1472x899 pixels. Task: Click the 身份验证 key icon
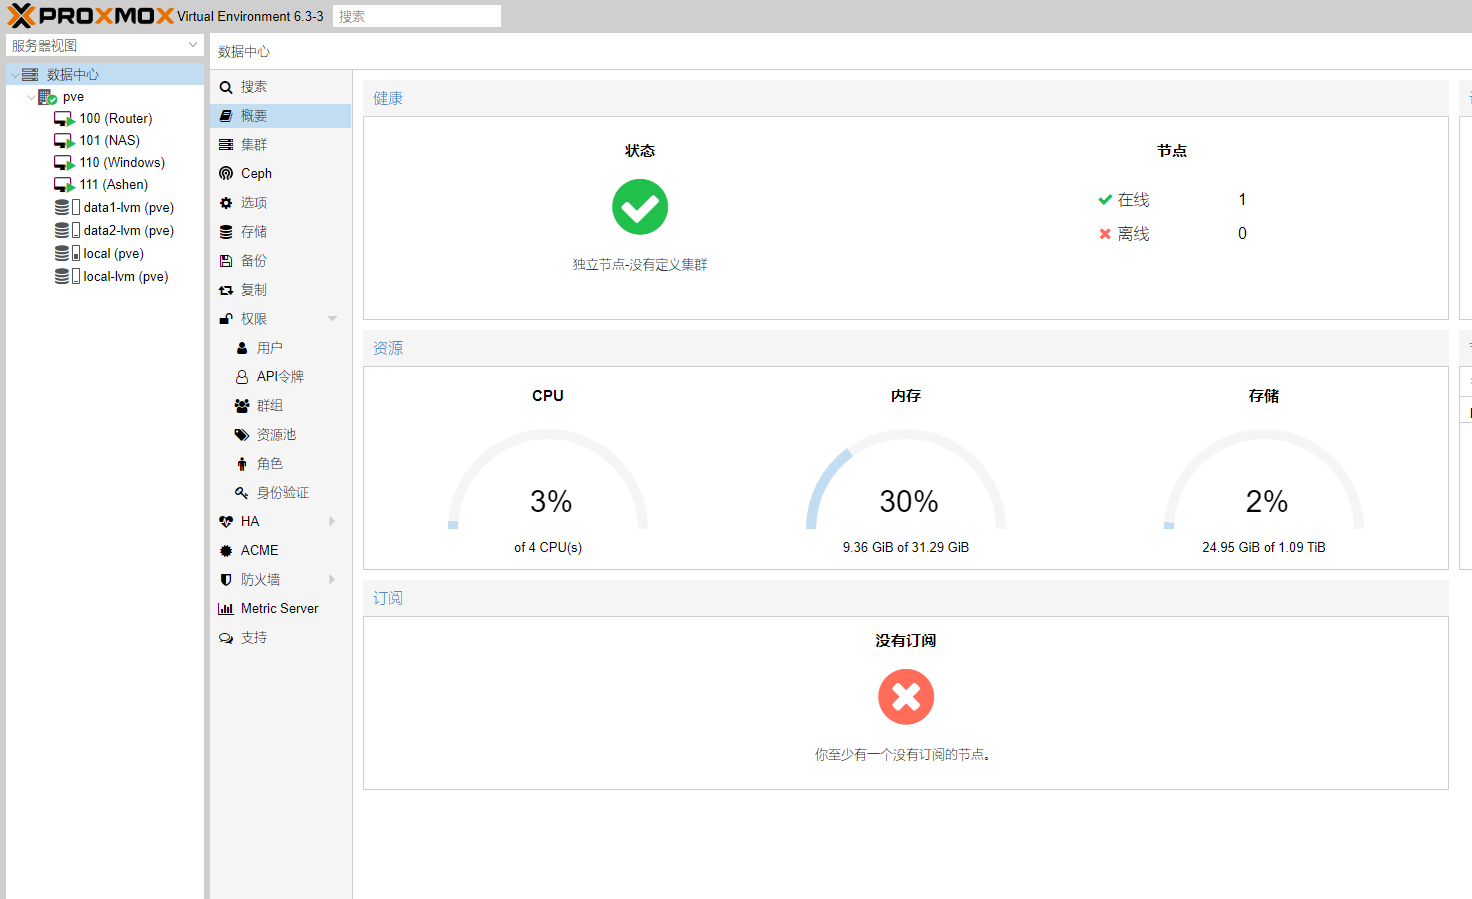click(242, 493)
